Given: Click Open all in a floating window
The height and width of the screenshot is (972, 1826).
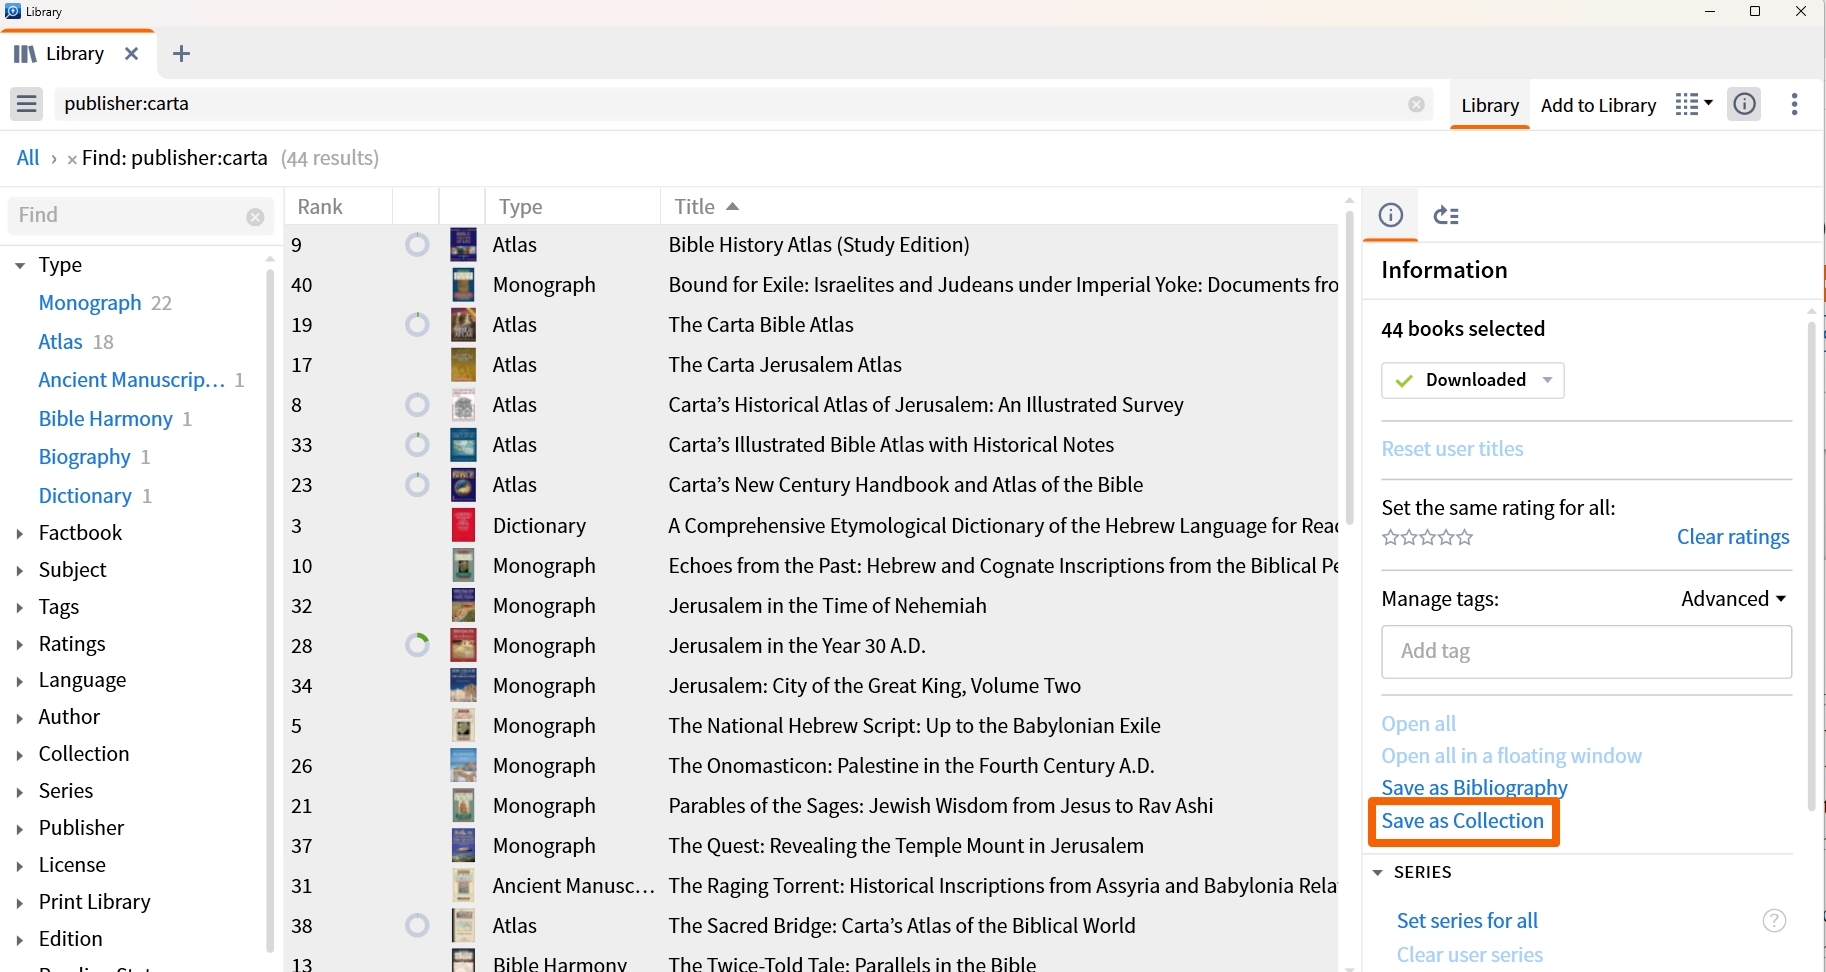Looking at the screenshot, I should 1511,756.
